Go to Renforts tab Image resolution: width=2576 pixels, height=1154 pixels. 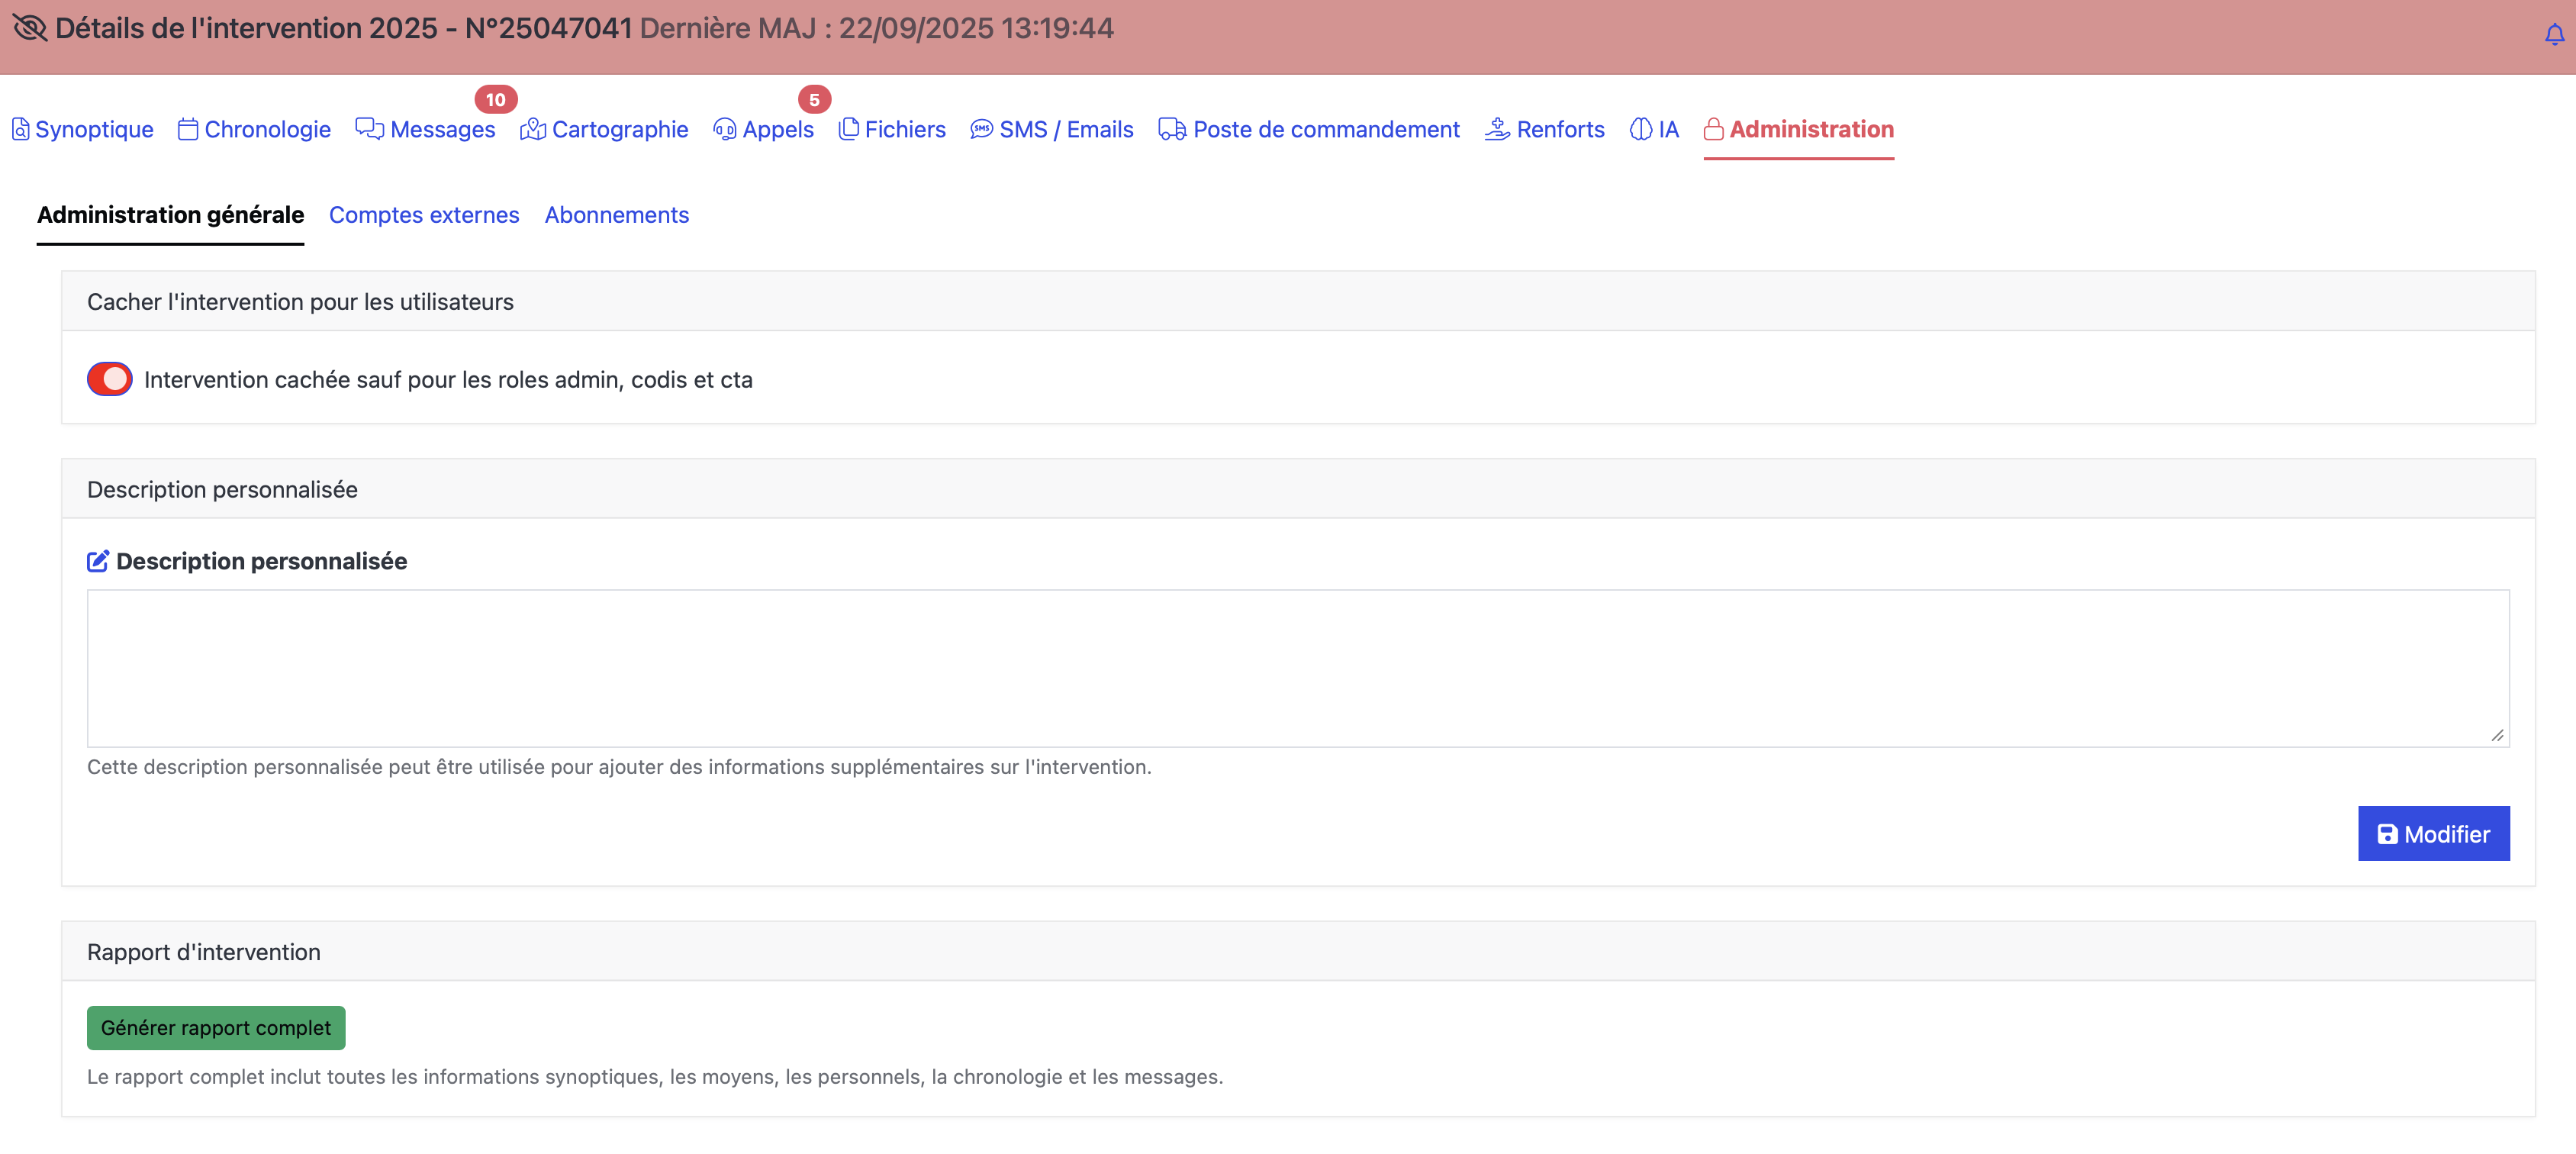[x=1559, y=129]
